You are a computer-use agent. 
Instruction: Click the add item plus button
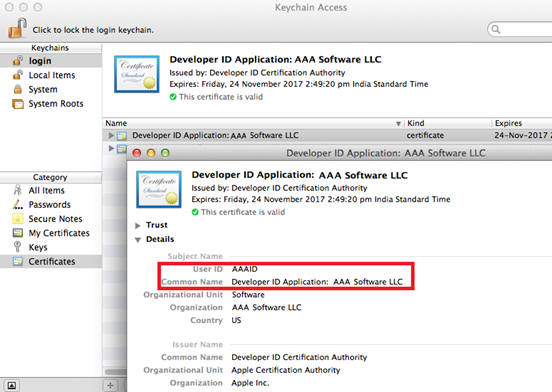pyautogui.click(x=110, y=385)
